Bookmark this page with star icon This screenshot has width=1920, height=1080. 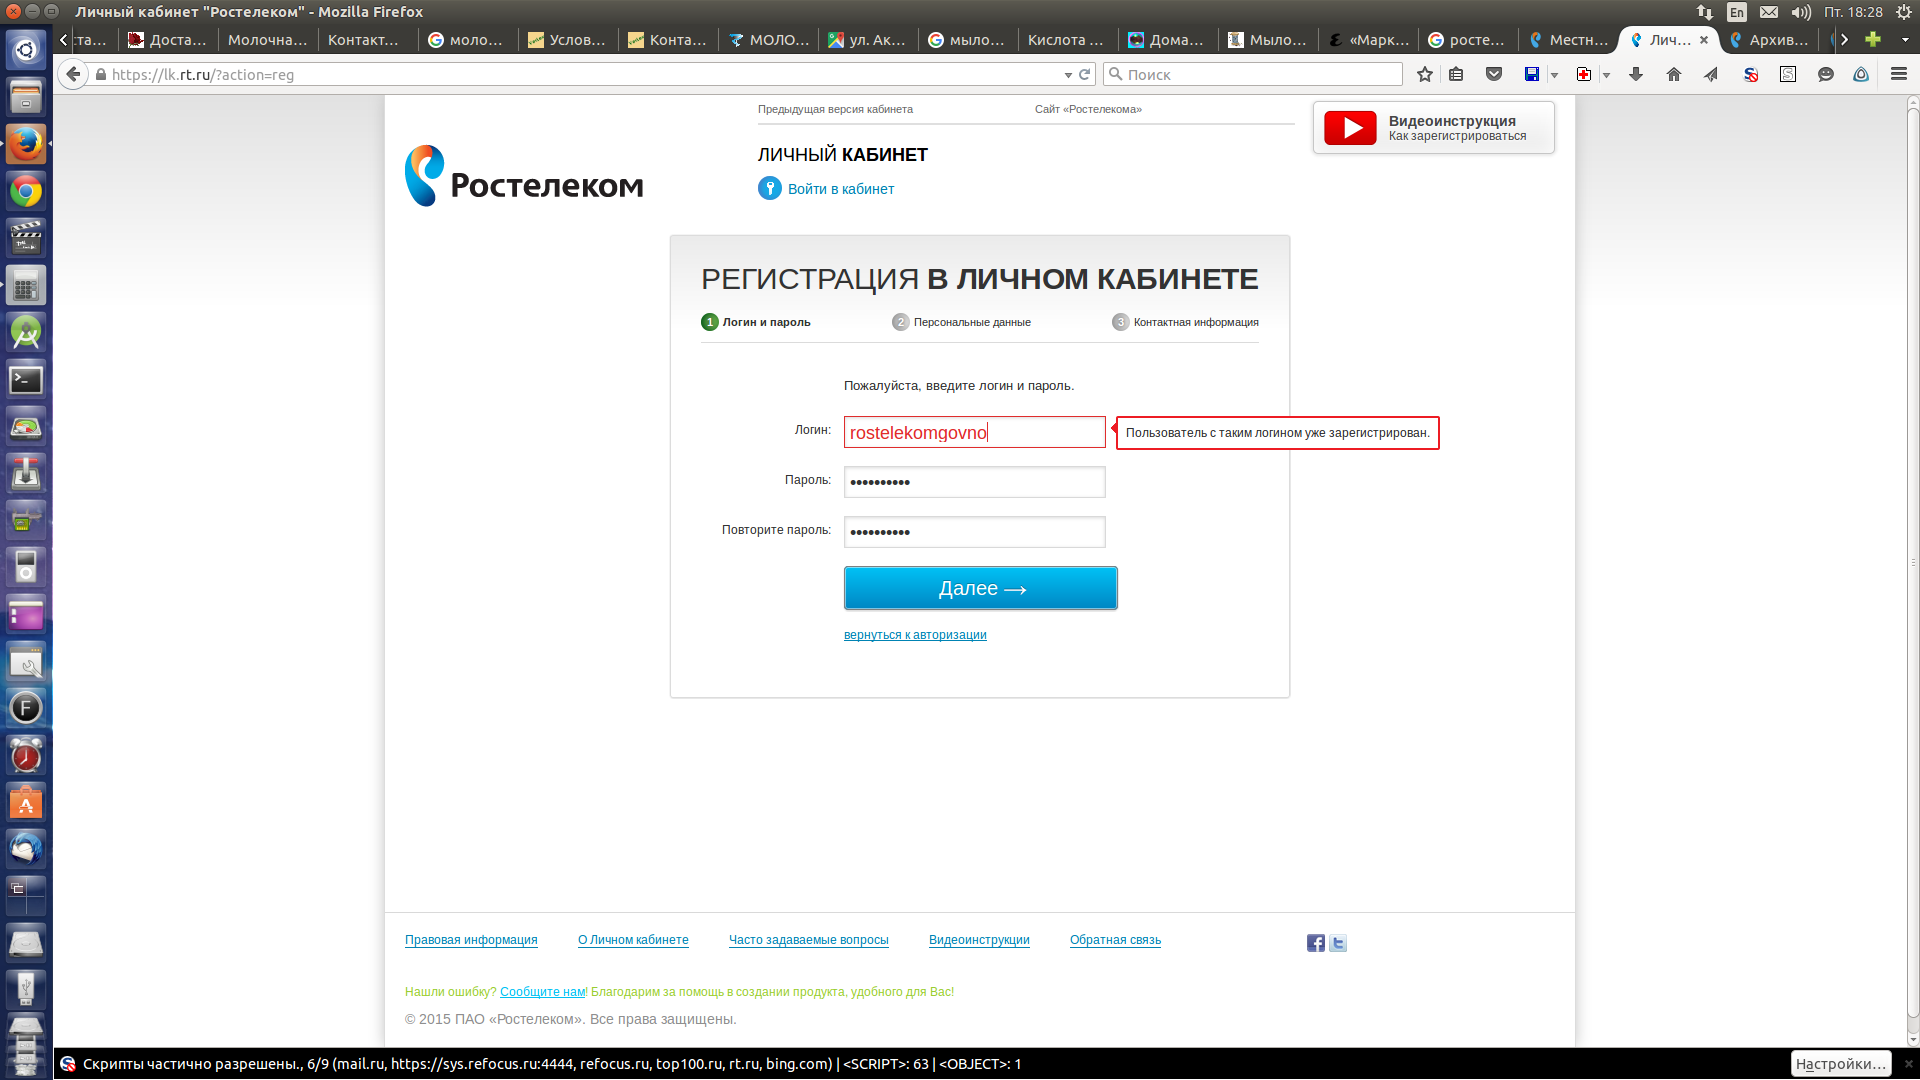[x=1425, y=74]
